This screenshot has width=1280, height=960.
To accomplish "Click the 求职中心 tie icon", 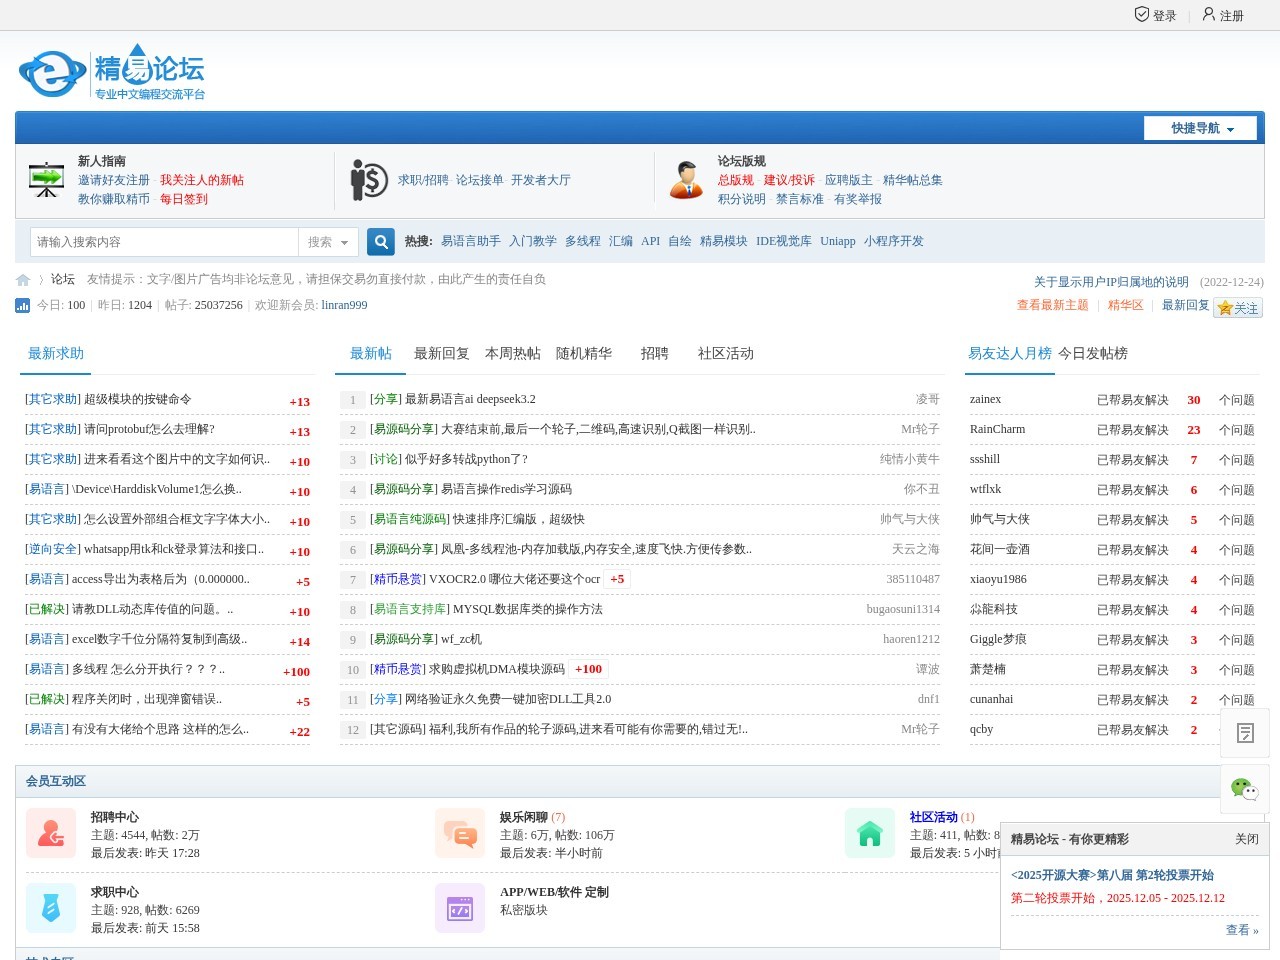I will [51, 908].
